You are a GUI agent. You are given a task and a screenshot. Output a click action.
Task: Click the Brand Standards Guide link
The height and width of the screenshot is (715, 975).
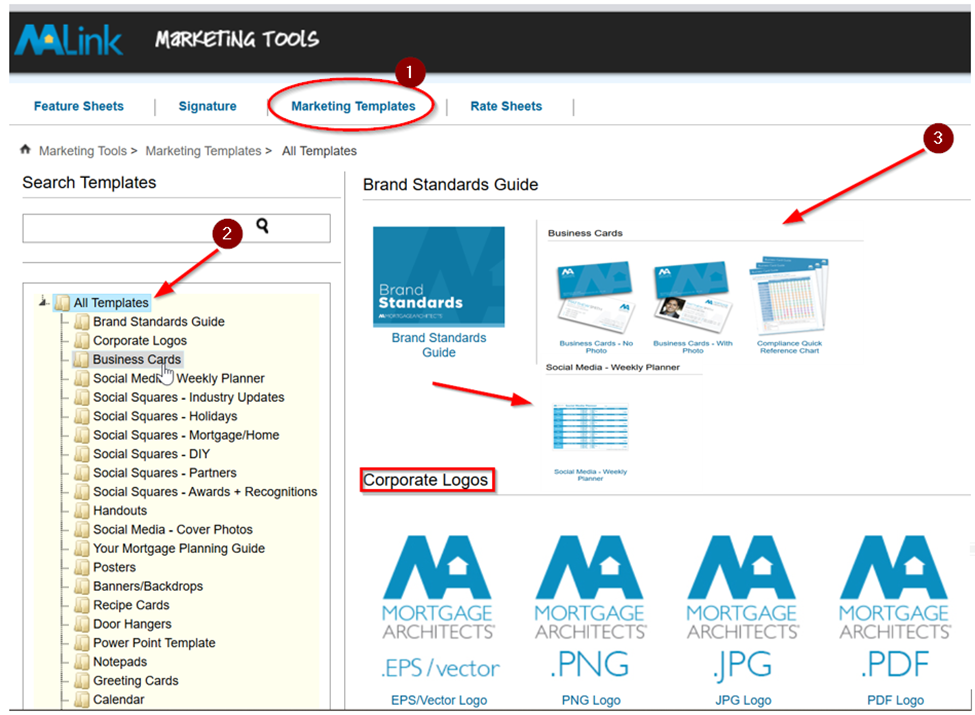(439, 345)
